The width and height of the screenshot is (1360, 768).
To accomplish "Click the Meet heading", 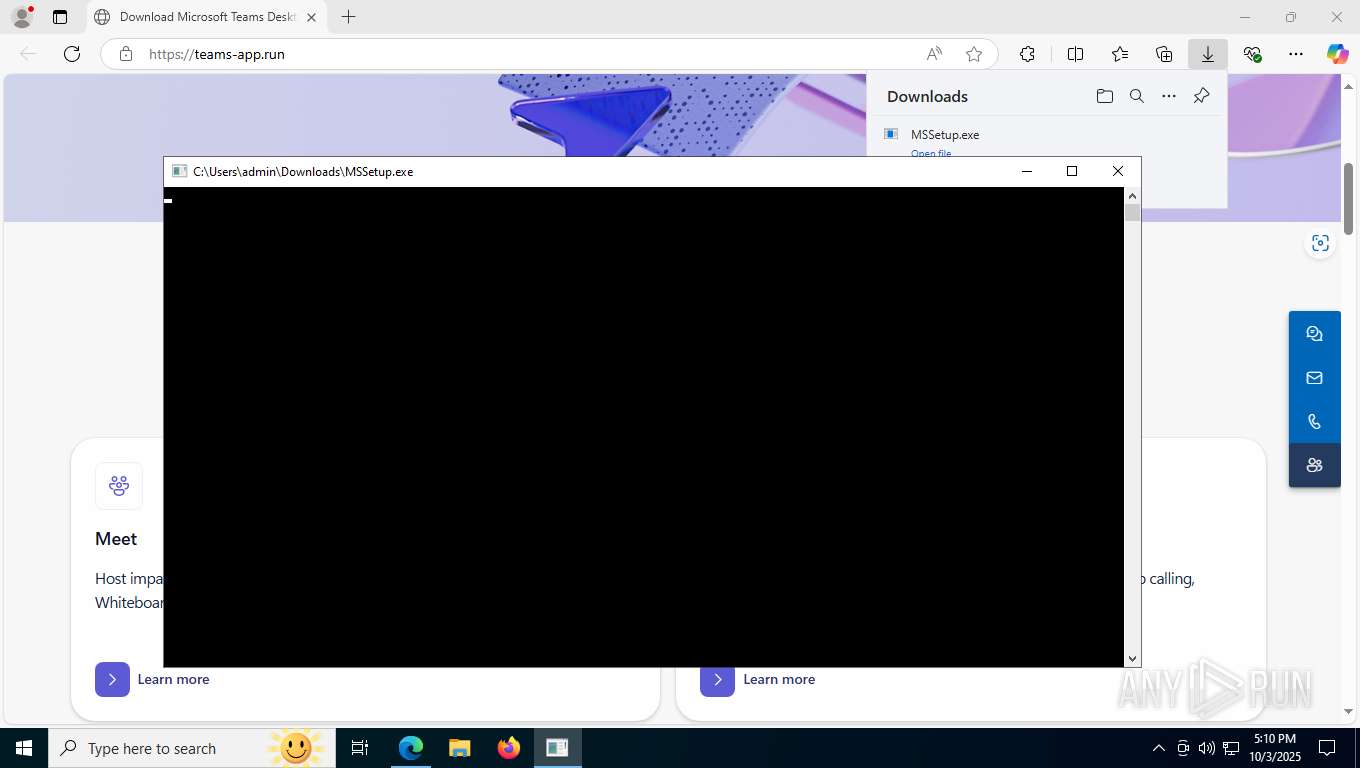I will pos(116,539).
